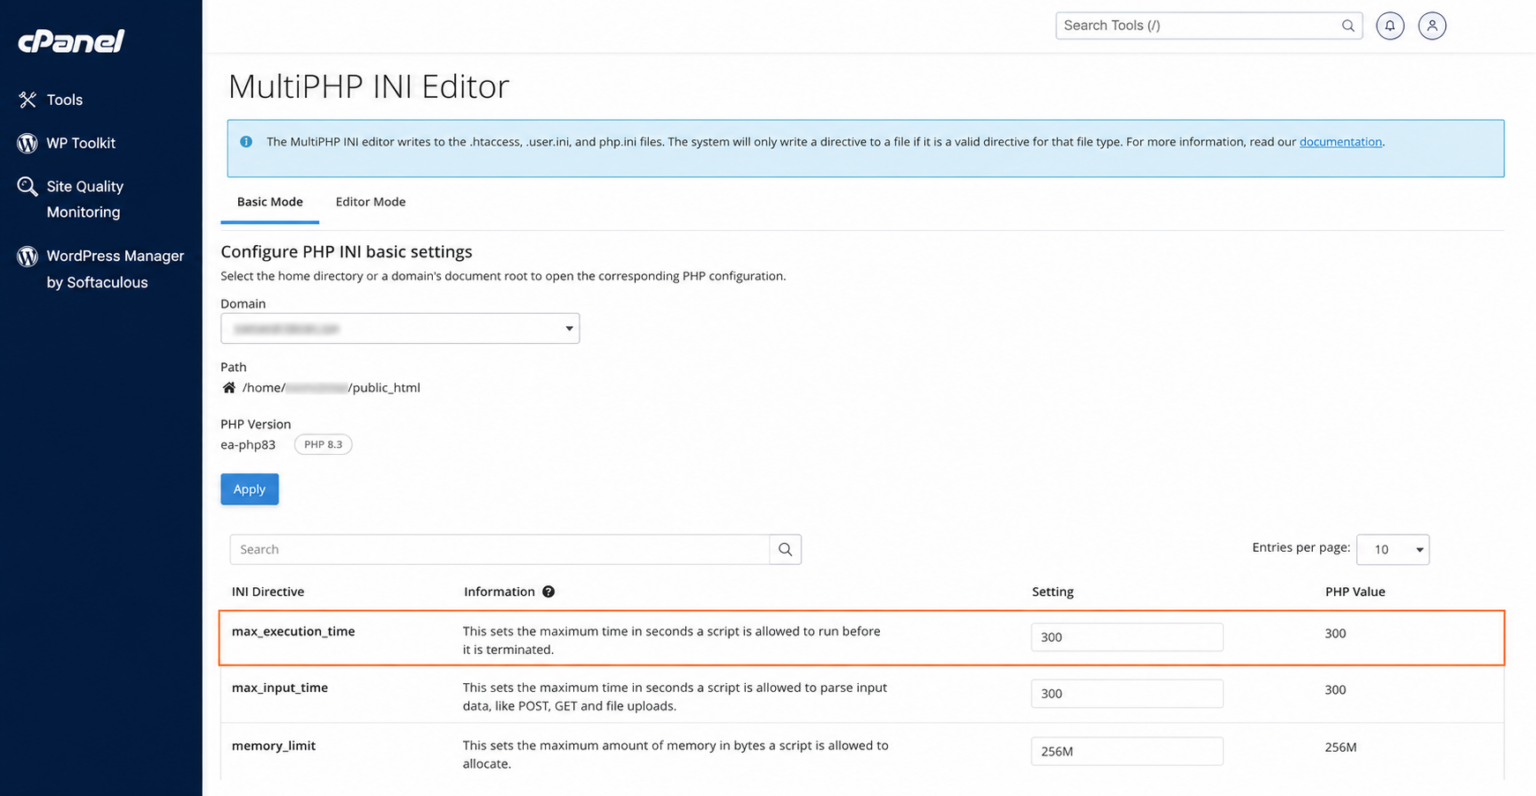
Task: Click the Apply button
Action: coord(250,489)
